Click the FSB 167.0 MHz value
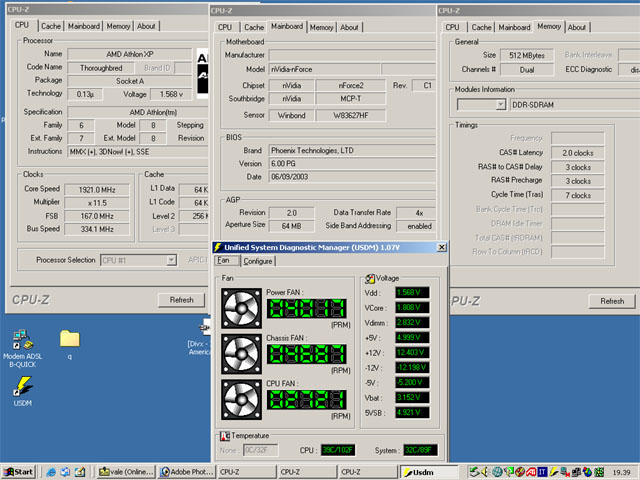Viewport: 640px width, 480px height. click(97, 216)
